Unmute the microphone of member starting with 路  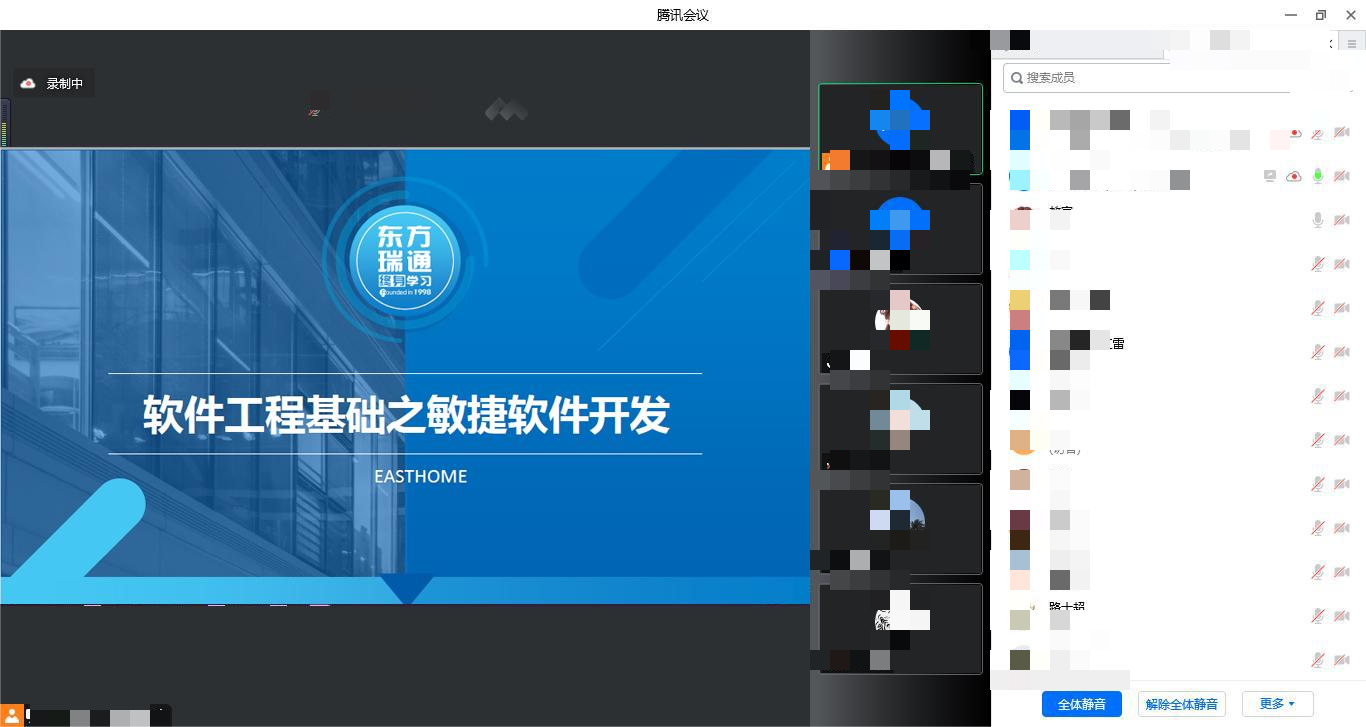click(1318, 616)
